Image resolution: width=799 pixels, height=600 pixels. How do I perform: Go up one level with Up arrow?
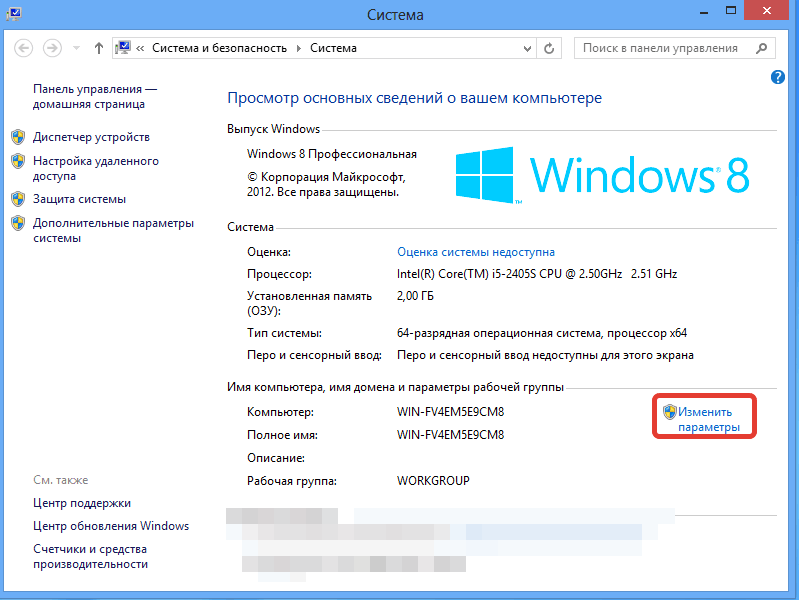(x=99, y=48)
